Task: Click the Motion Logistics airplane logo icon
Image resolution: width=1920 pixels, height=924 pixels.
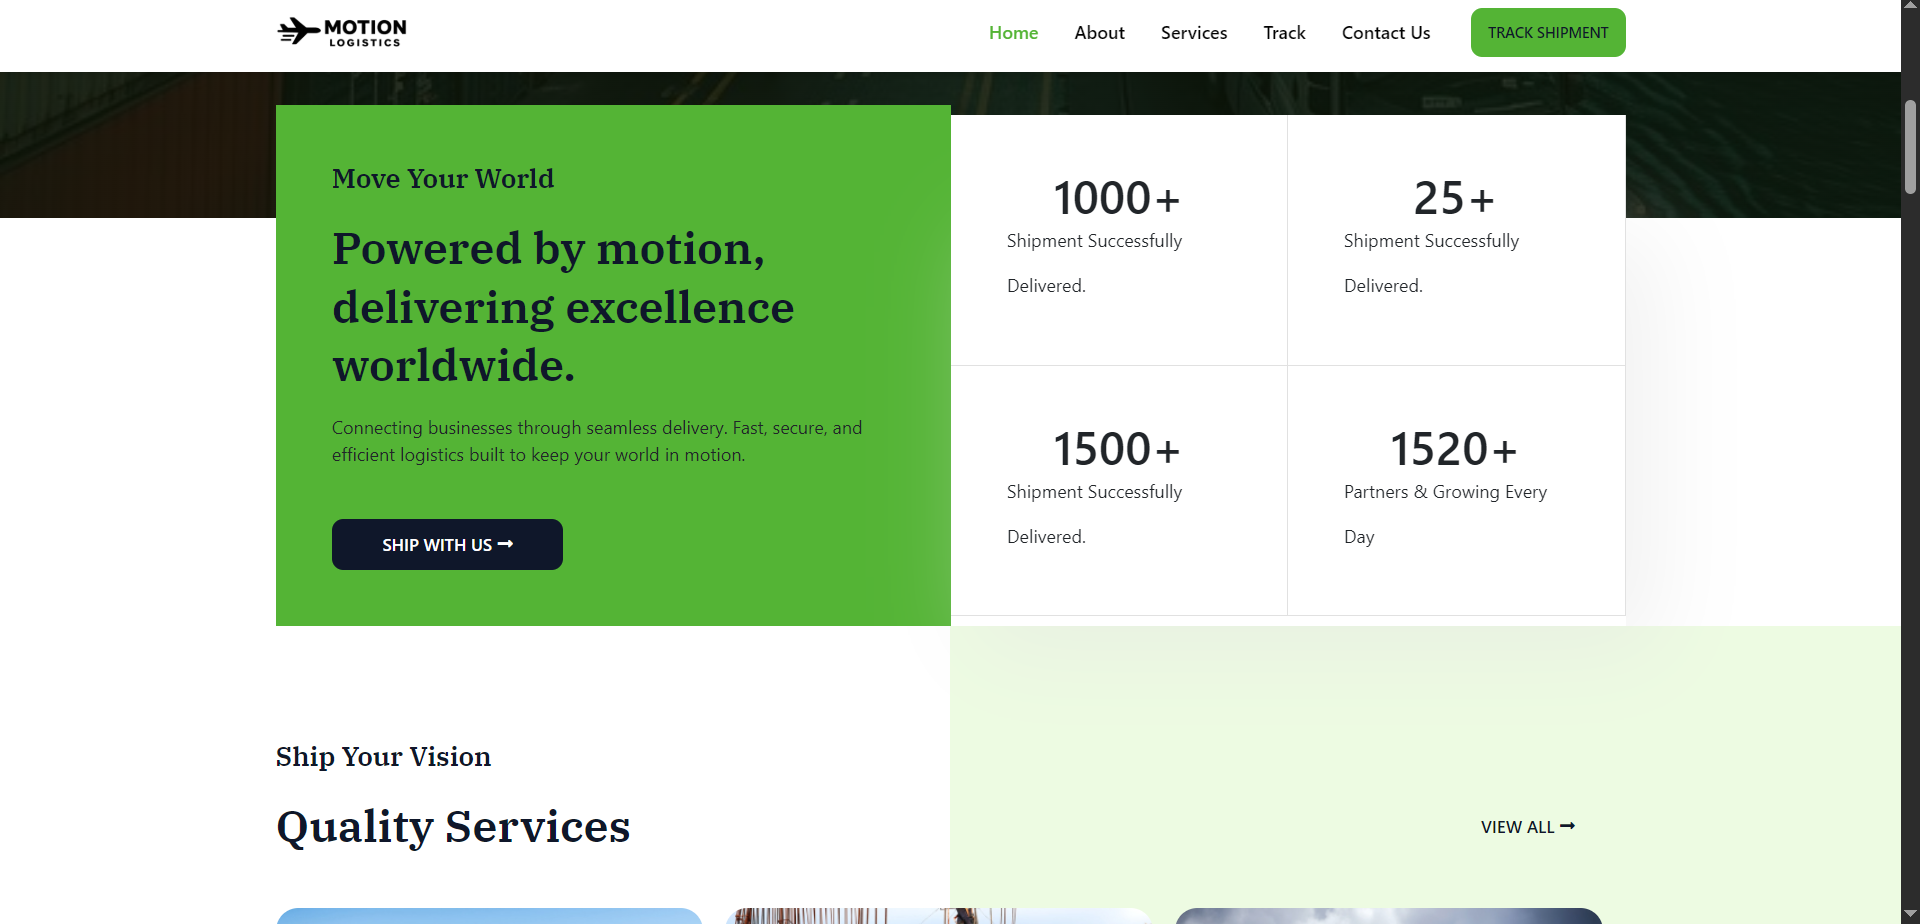Action: 298,32
